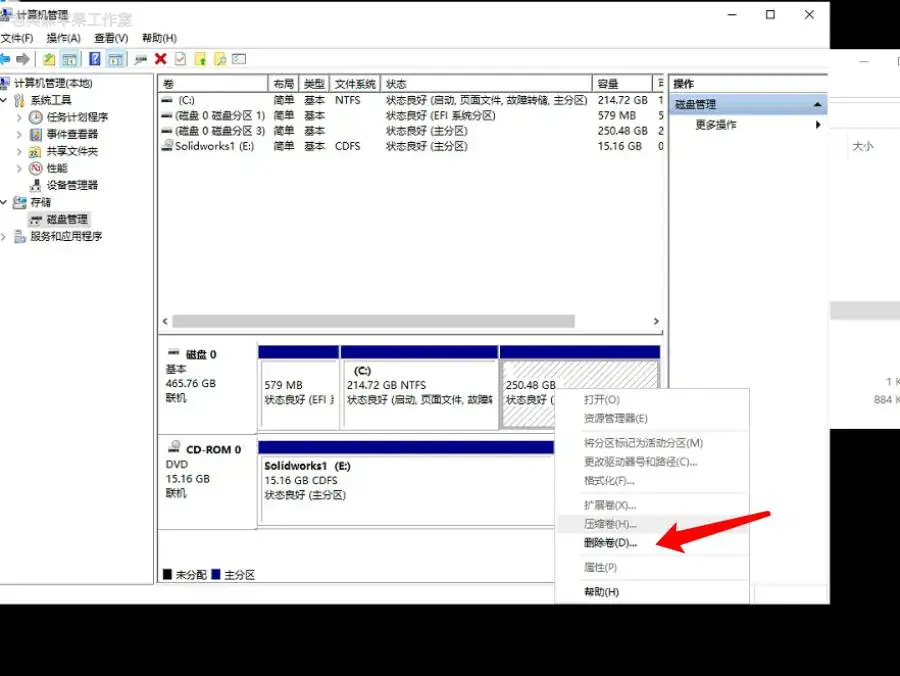The width and height of the screenshot is (900, 676).
Task: Open the 操作(A) menu
Action: click(x=63, y=38)
